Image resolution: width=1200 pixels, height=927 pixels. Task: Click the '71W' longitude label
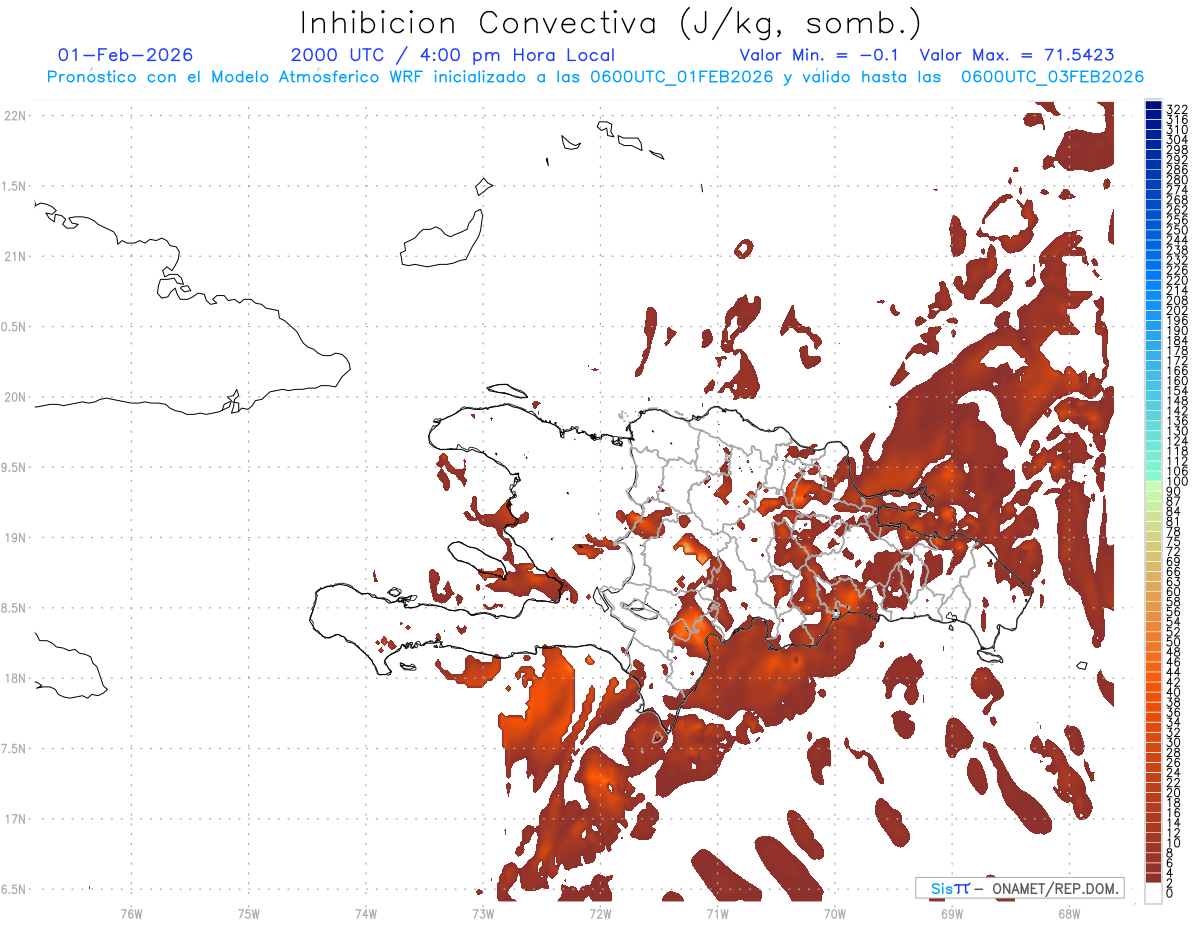click(717, 913)
